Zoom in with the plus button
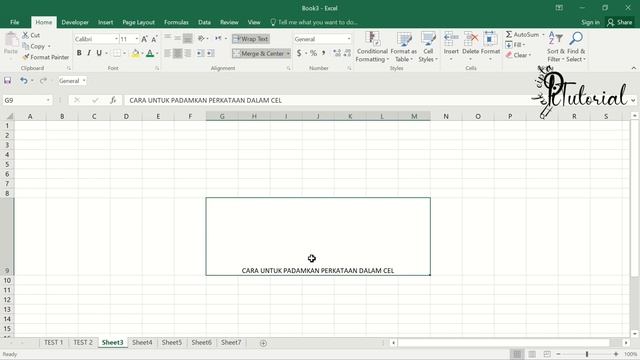640x360 pixels. coord(616,354)
